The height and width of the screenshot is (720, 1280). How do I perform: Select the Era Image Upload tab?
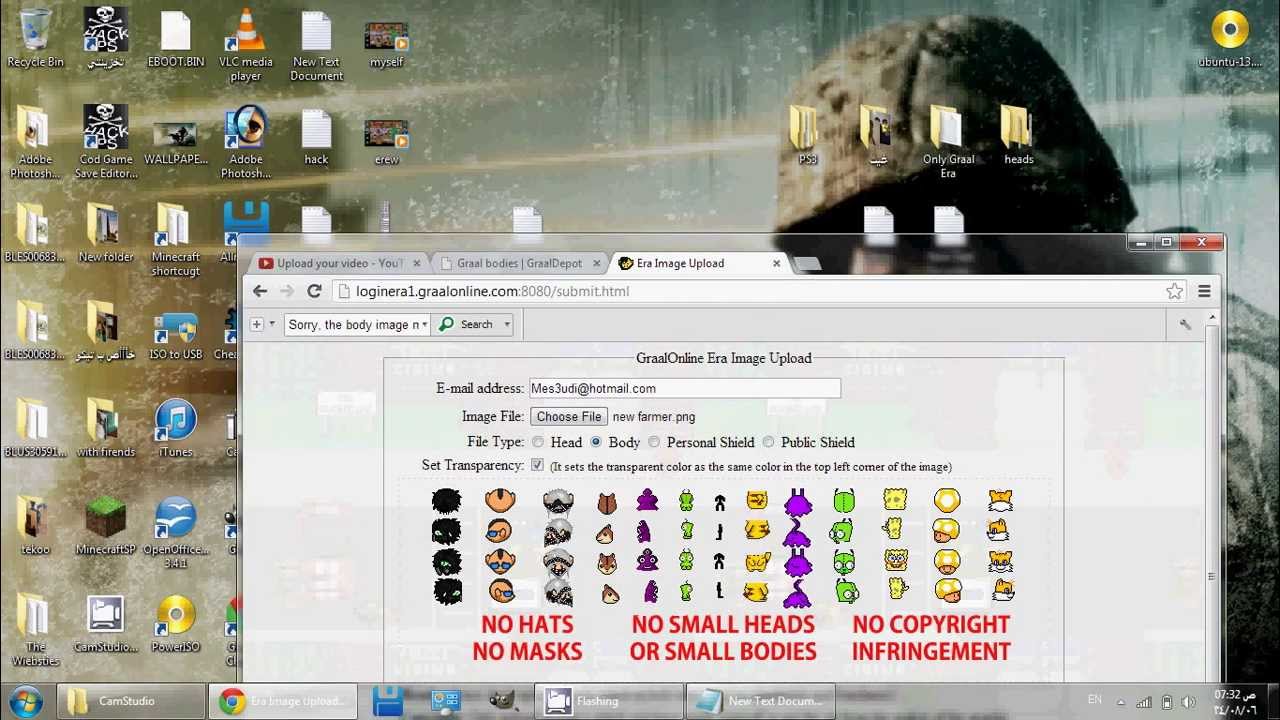coord(698,263)
